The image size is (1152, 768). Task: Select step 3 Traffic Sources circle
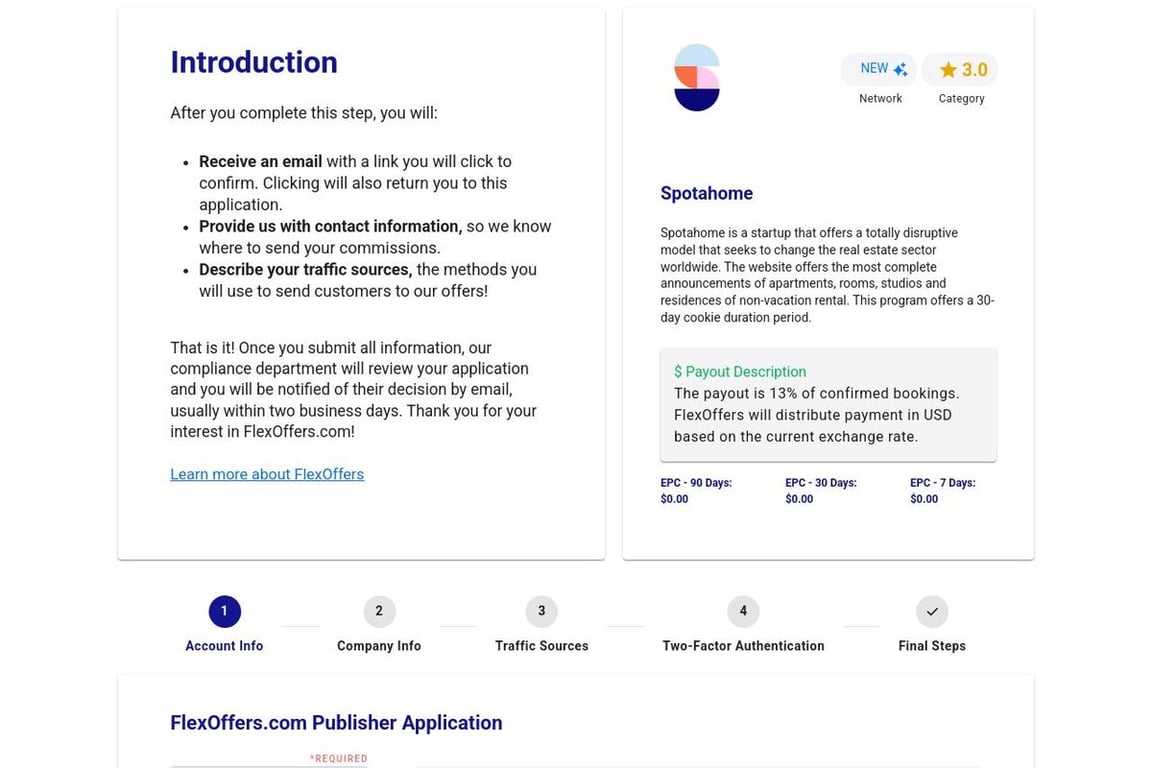point(541,611)
